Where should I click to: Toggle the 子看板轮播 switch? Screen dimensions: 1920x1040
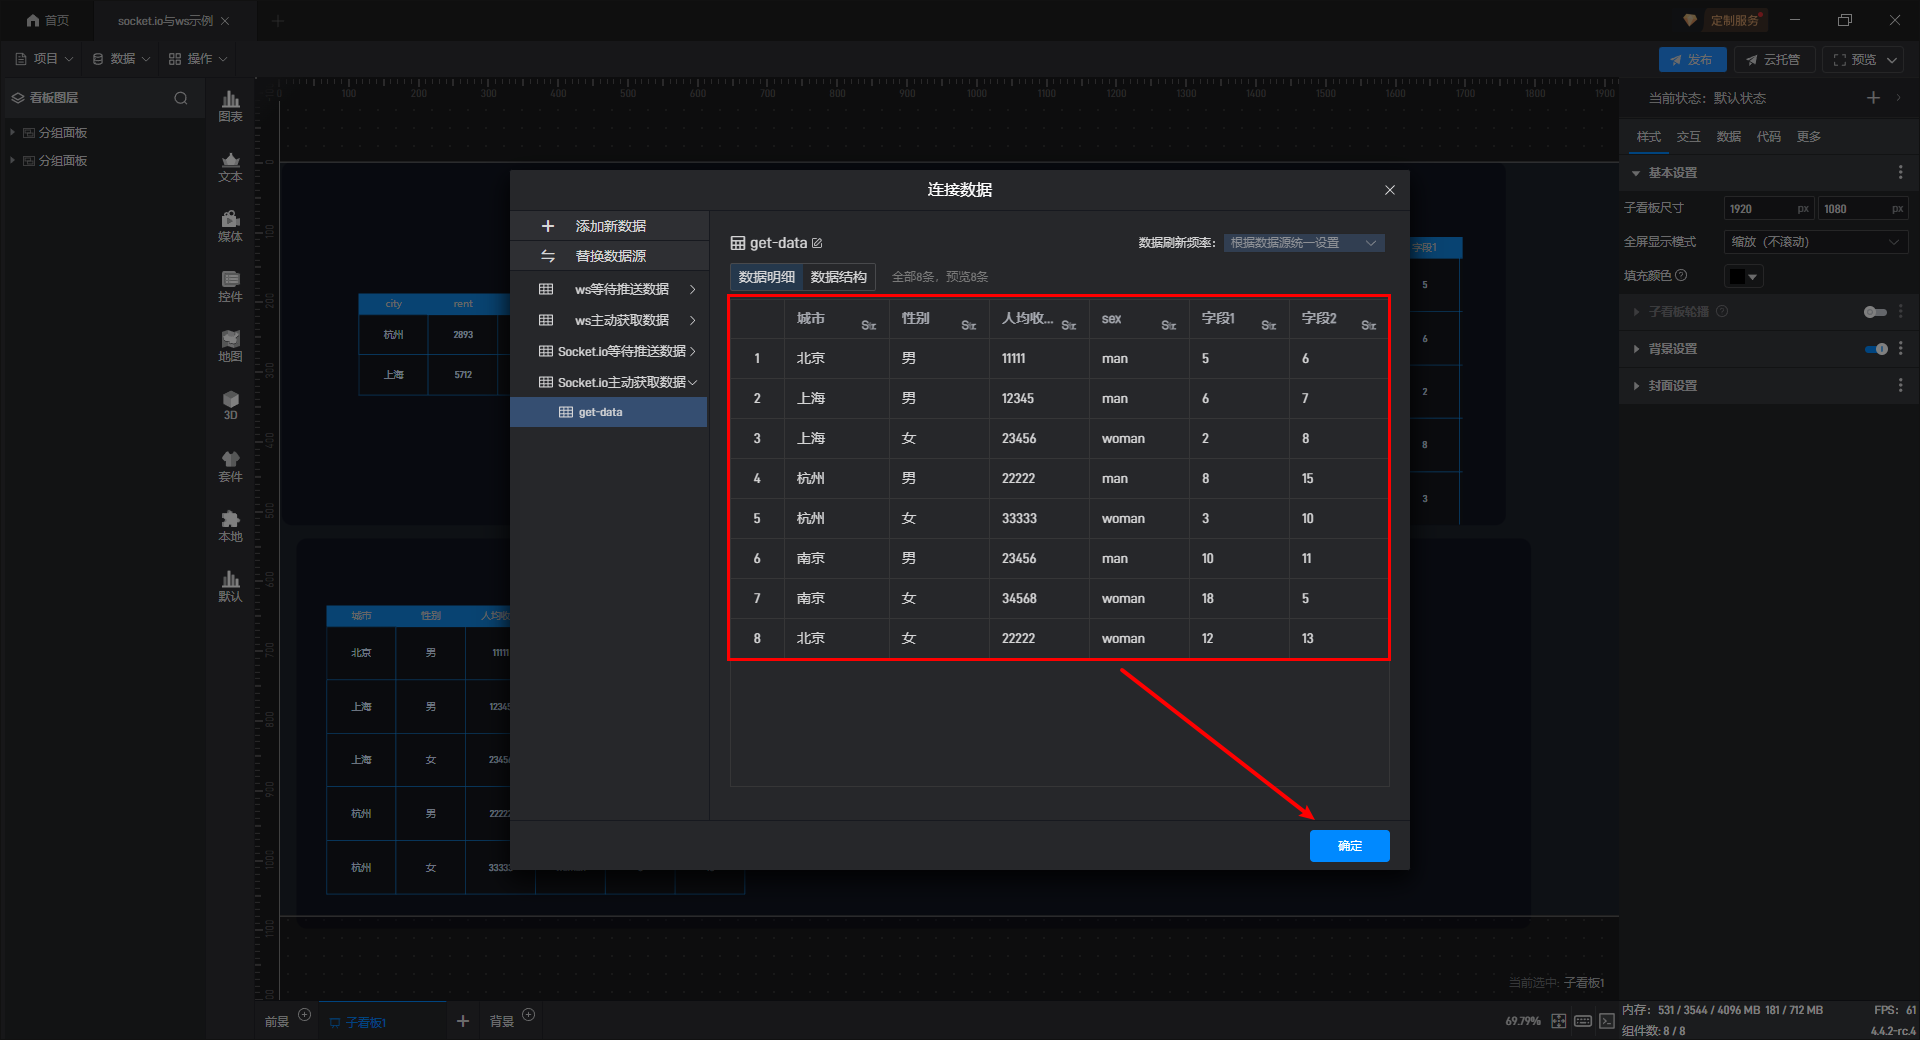pos(1875,312)
